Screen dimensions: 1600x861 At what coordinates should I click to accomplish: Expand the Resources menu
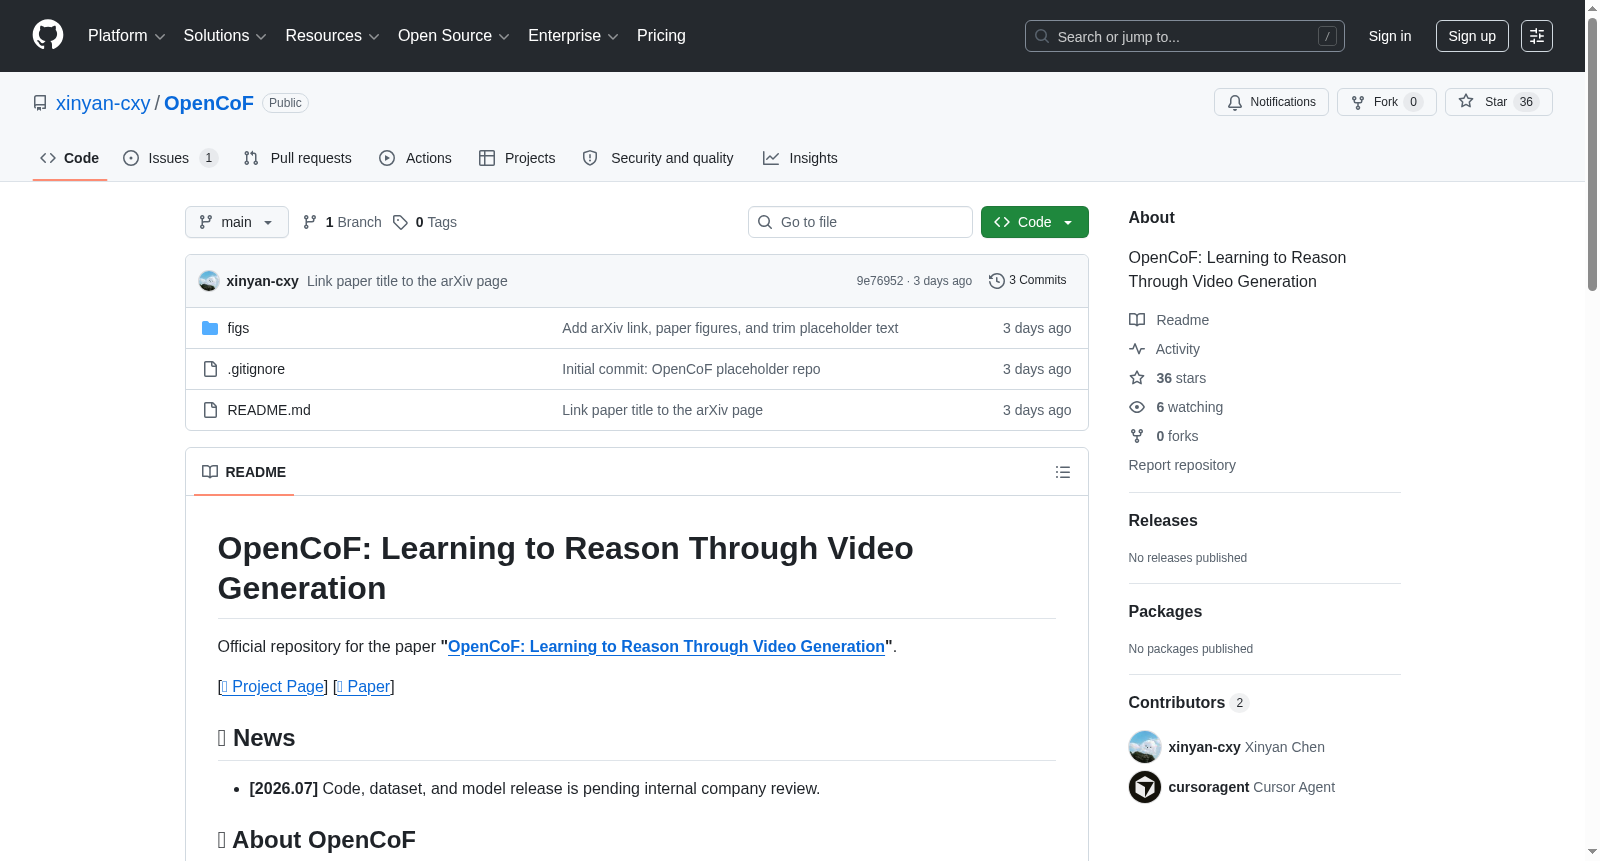tap(332, 36)
